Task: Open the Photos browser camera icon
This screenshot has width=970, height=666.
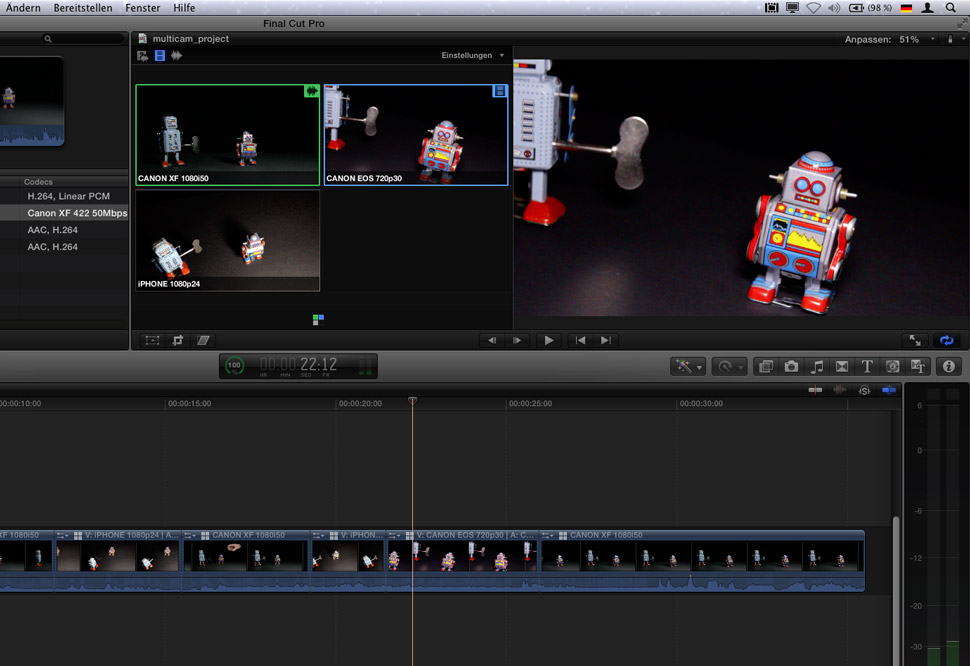Action: pos(791,367)
